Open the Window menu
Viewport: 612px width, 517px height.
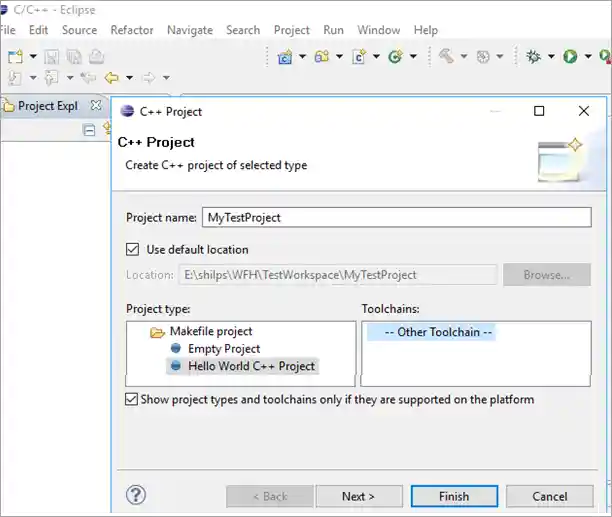click(379, 30)
